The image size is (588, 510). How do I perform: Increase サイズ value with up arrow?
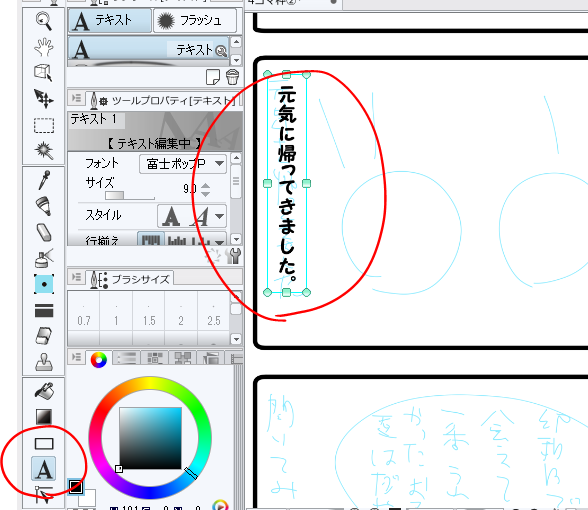tap(206, 185)
